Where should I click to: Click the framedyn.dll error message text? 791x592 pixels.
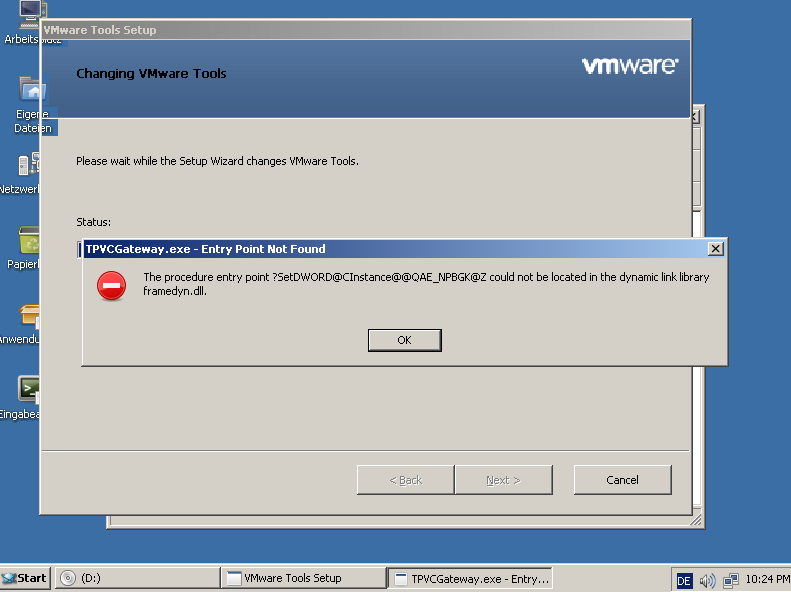tap(426, 284)
